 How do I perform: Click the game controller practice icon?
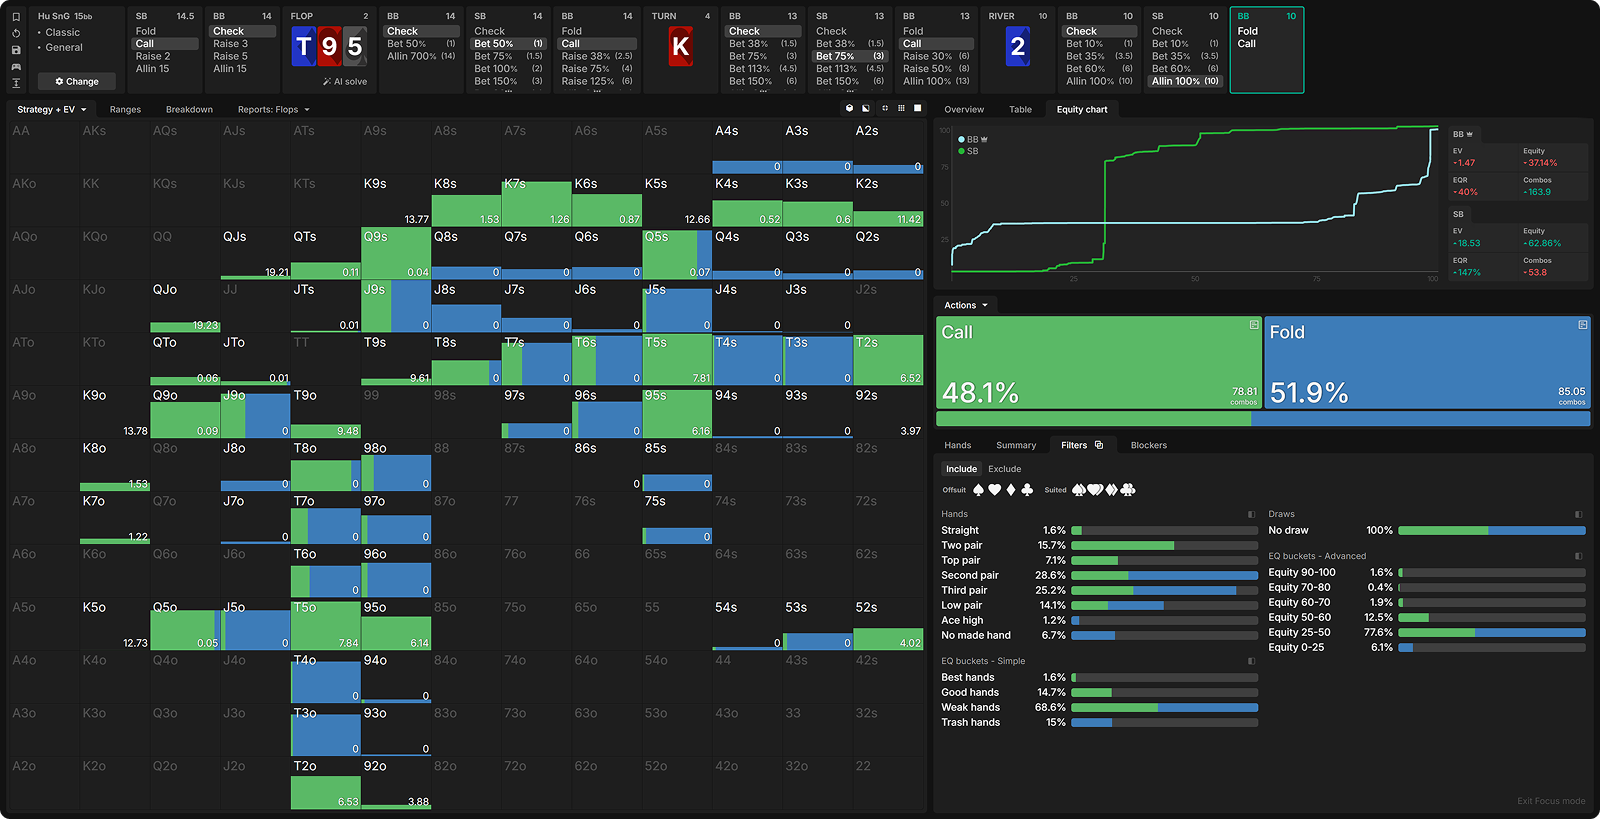tap(16, 66)
